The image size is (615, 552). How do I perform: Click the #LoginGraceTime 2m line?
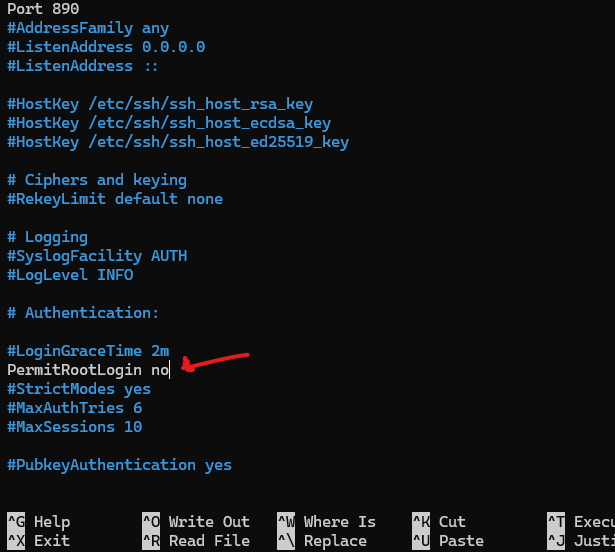pos(88,351)
